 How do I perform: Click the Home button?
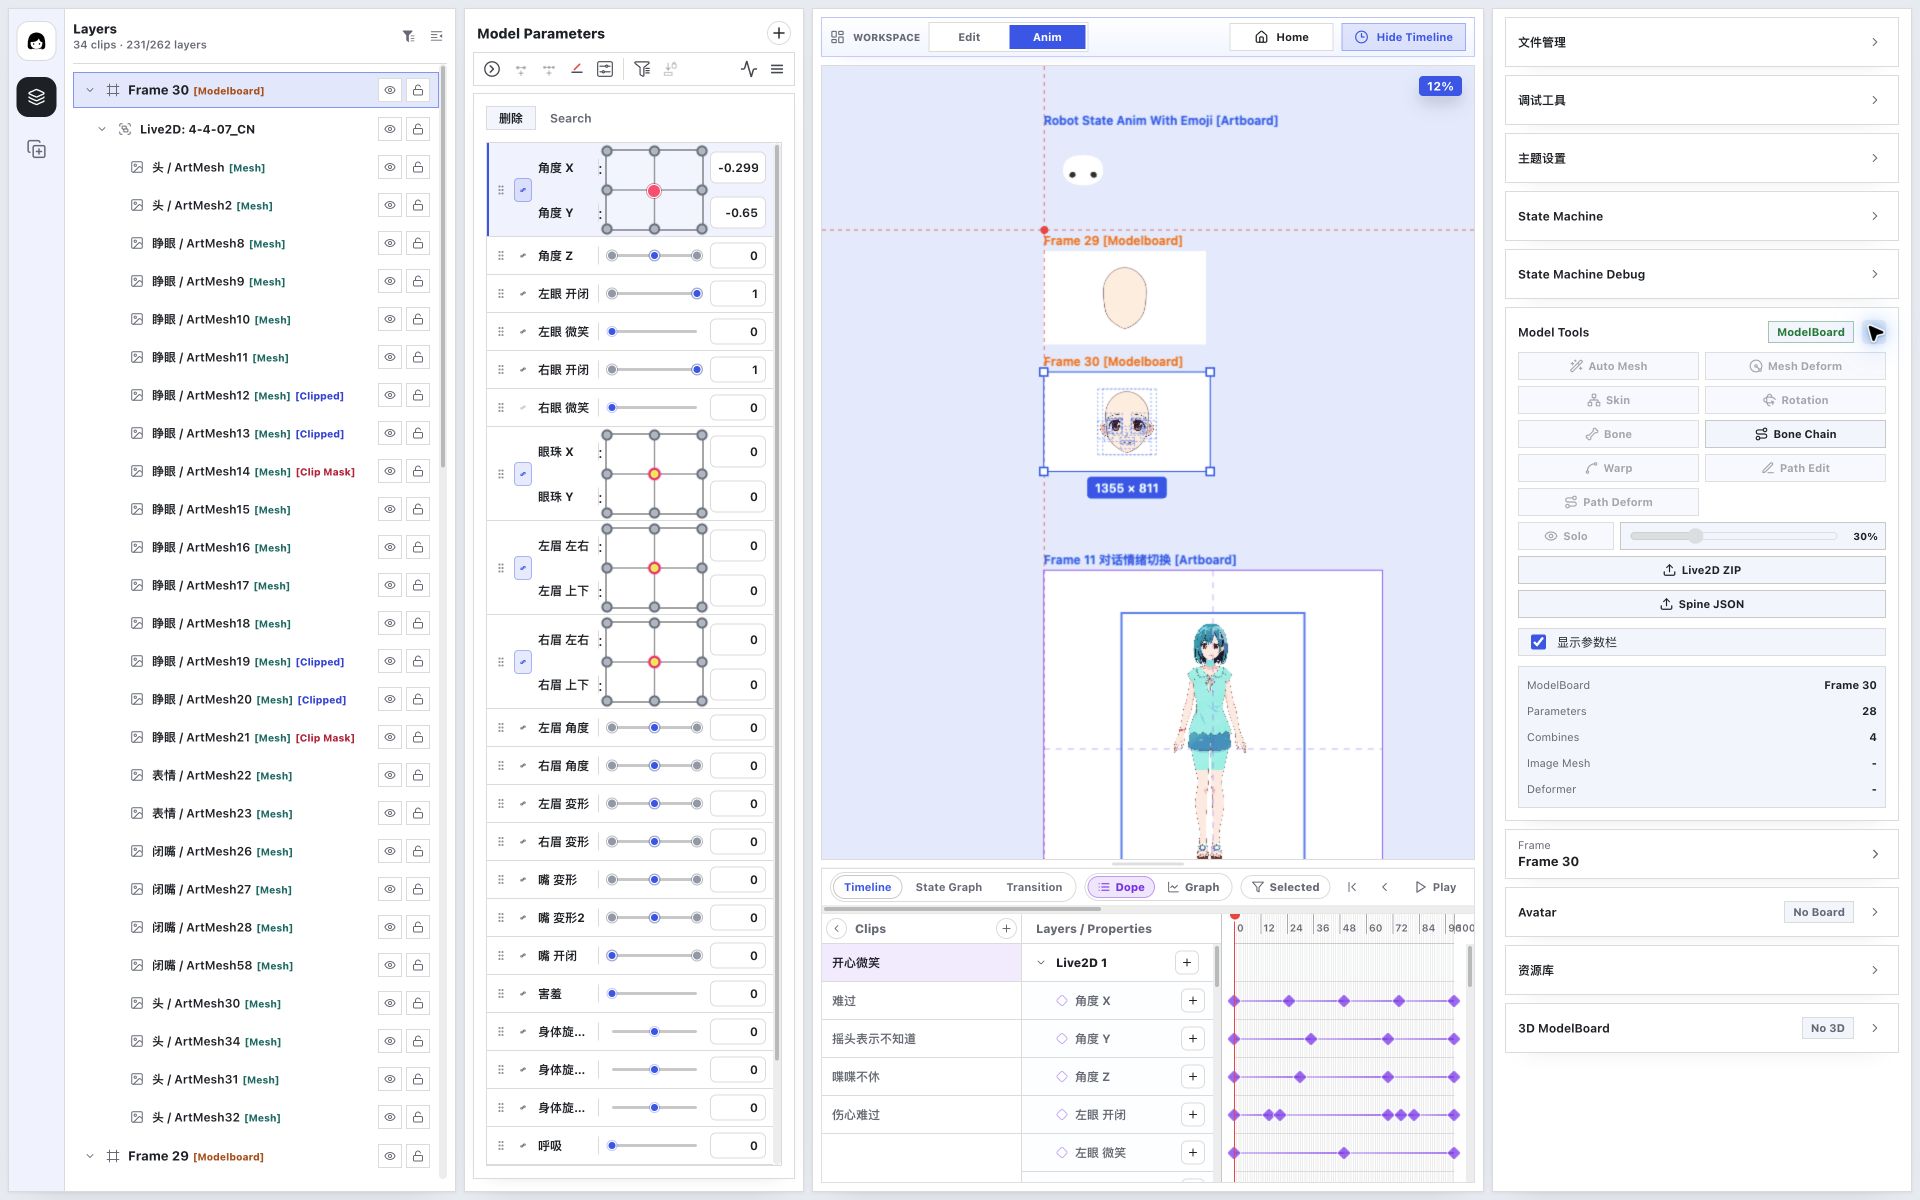tap(1282, 37)
